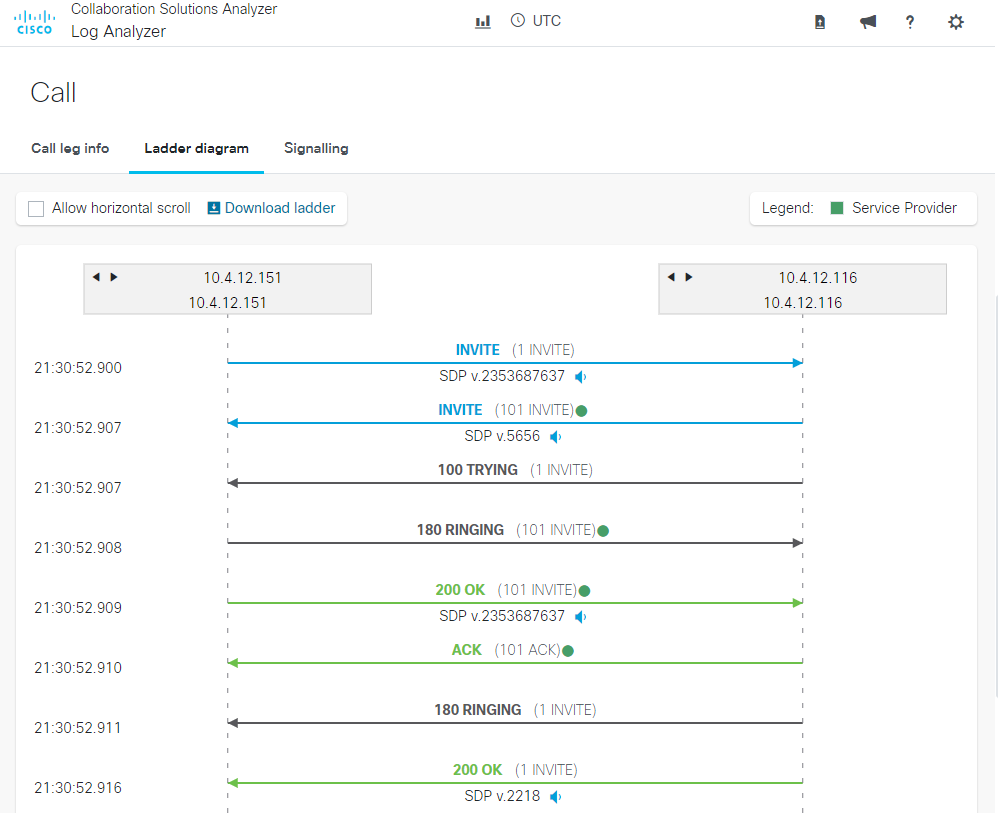Click timestamp 21:30:52.908

coord(78,548)
